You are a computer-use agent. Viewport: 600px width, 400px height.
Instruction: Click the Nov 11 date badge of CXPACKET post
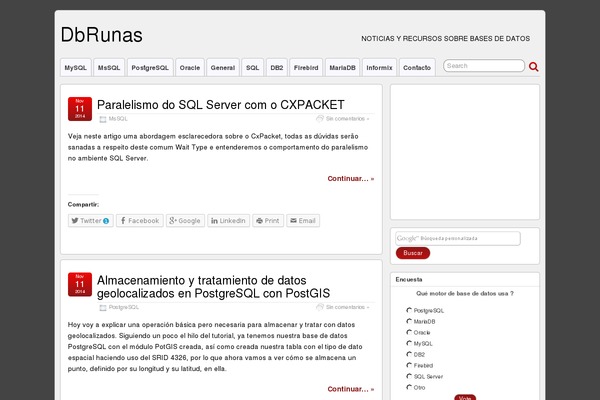coord(80,109)
